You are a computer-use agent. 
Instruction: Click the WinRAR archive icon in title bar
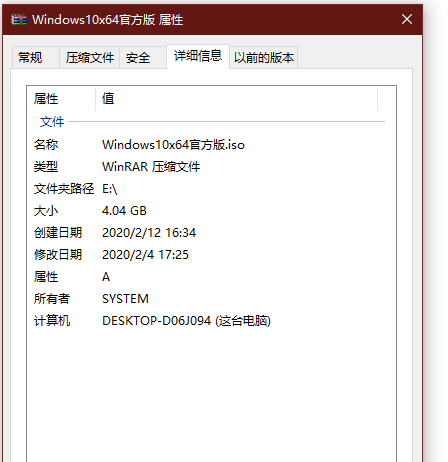18,20
